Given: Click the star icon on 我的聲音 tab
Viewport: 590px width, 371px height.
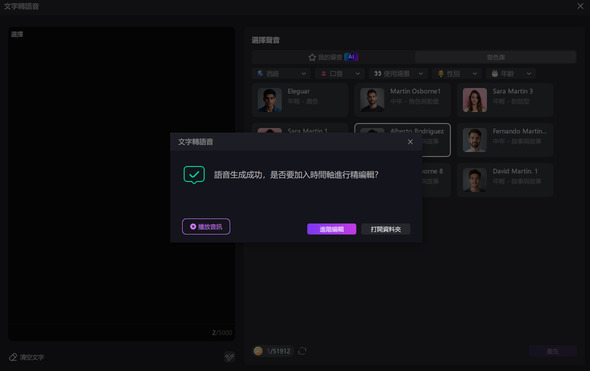Looking at the screenshot, I should coord(312,57).
